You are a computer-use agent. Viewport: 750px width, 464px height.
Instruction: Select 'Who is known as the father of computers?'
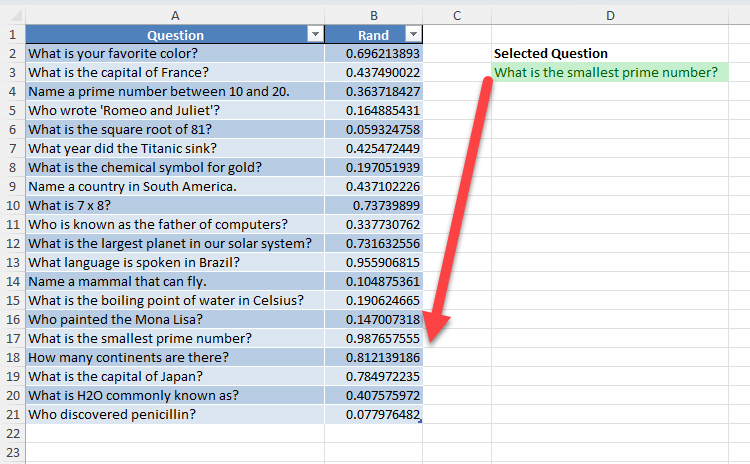175,224
